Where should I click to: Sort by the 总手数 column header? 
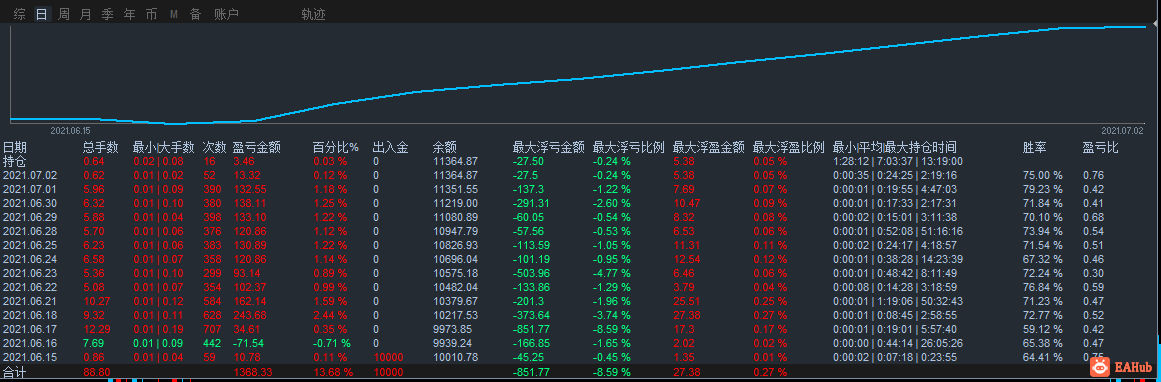pyautogui.click(x=101, y=147)
